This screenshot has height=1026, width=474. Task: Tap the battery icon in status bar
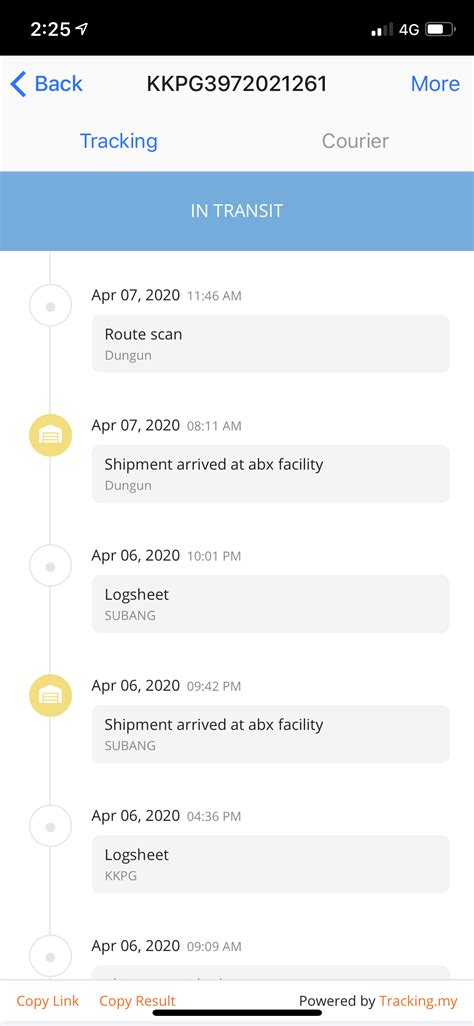tap(441, 29)
